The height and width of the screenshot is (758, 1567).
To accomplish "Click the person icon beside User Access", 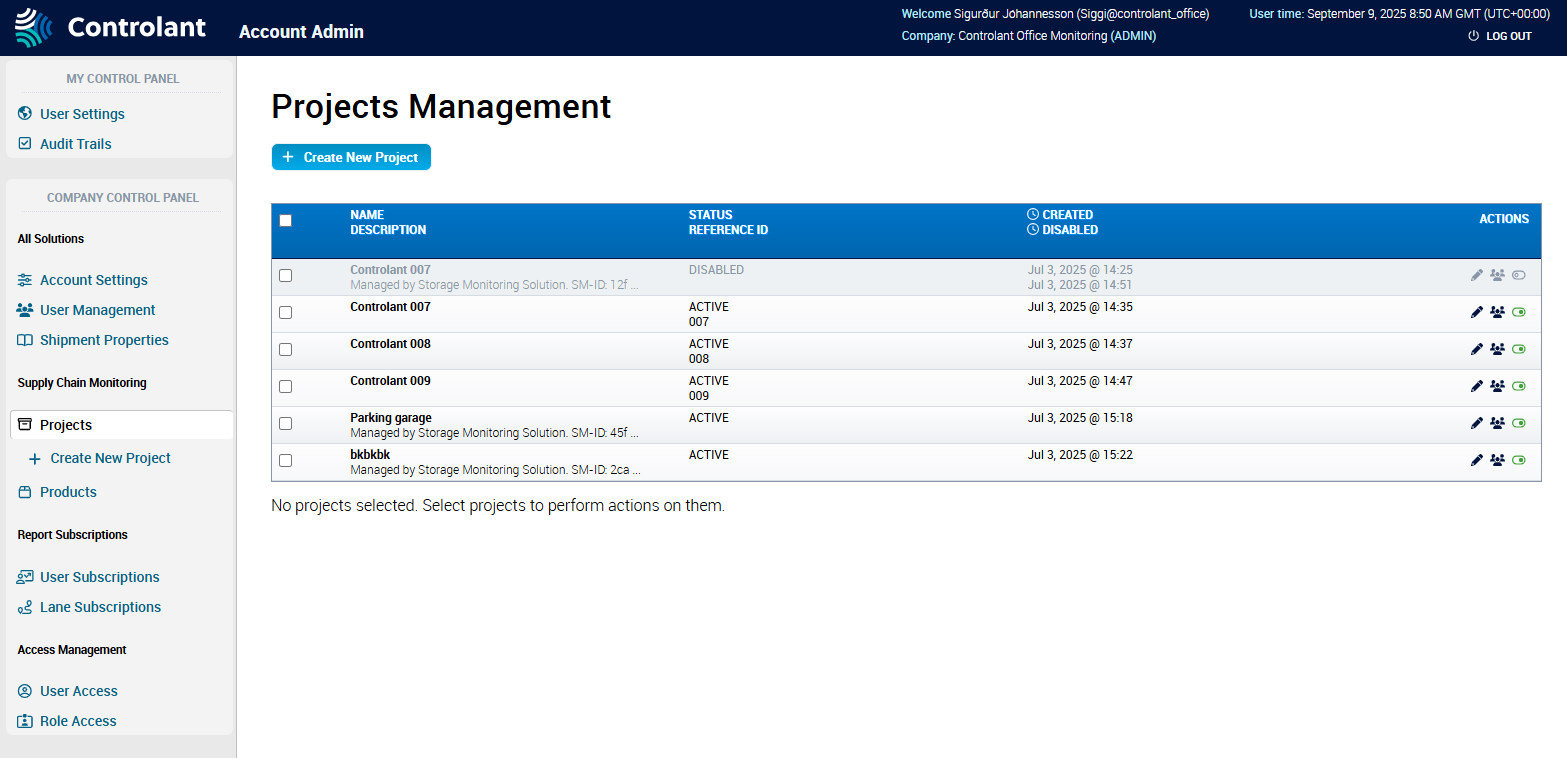I will click(25, 691).
